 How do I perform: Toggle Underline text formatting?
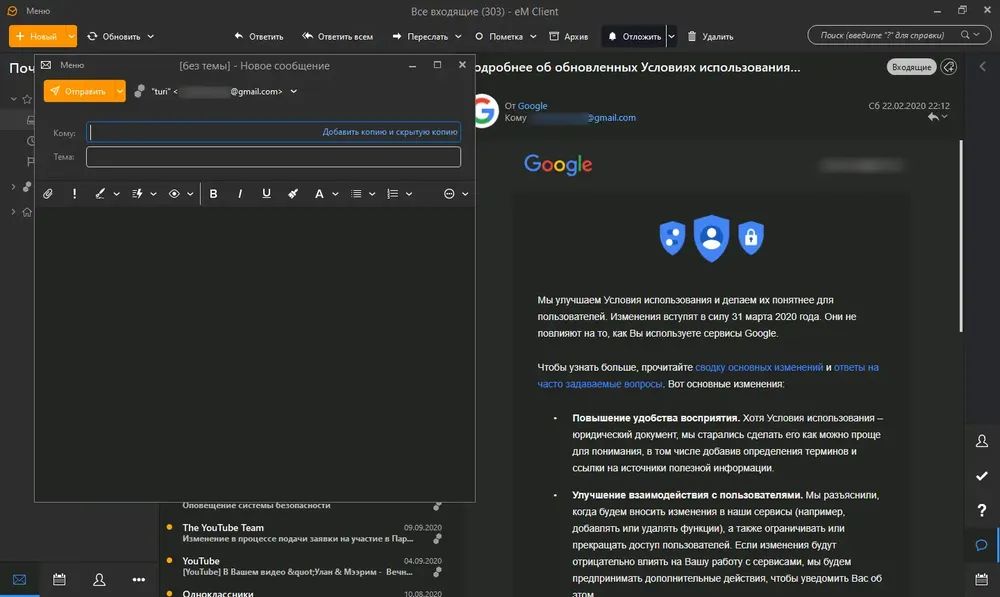click(267, 194)
